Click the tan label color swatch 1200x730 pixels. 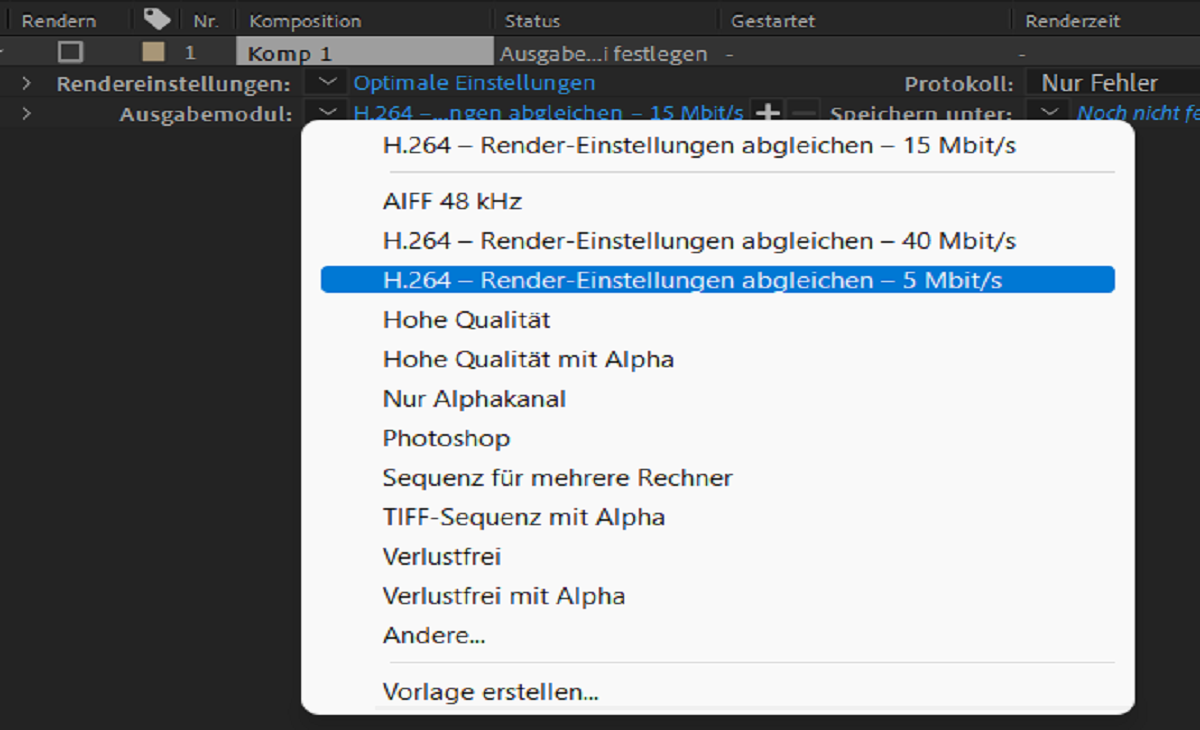(153, 52)
